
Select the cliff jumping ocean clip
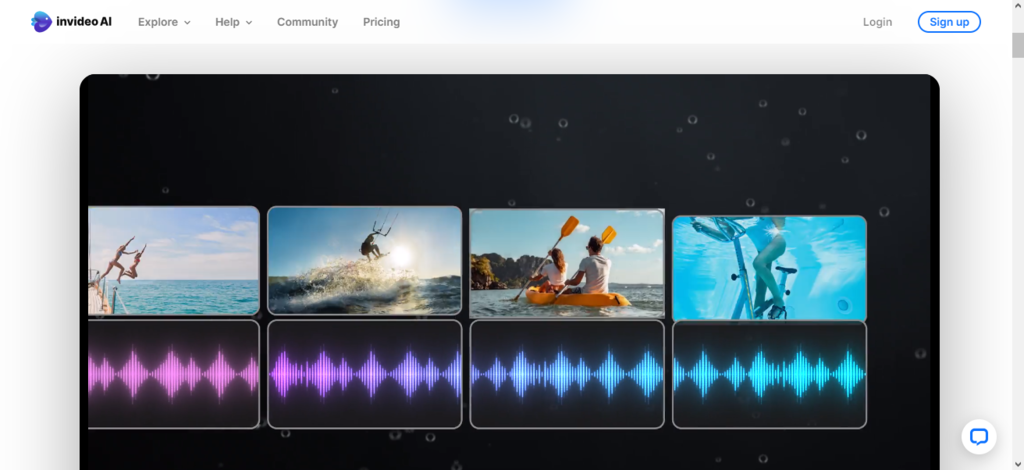[173, 261]
